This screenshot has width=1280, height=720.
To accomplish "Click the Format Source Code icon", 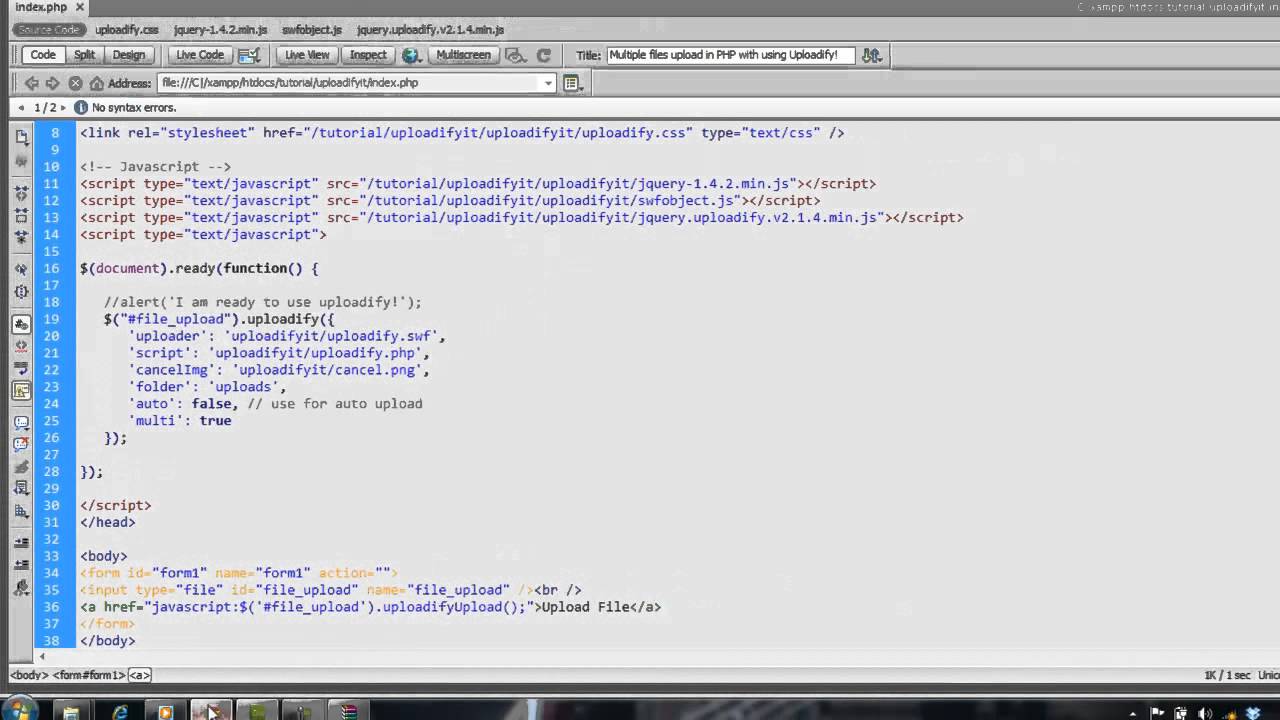I will tap(21, 587).
